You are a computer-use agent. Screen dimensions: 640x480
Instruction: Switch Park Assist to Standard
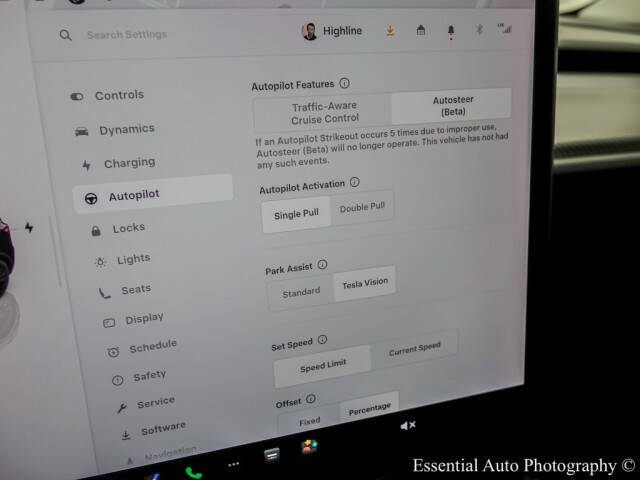coord(300,292)
